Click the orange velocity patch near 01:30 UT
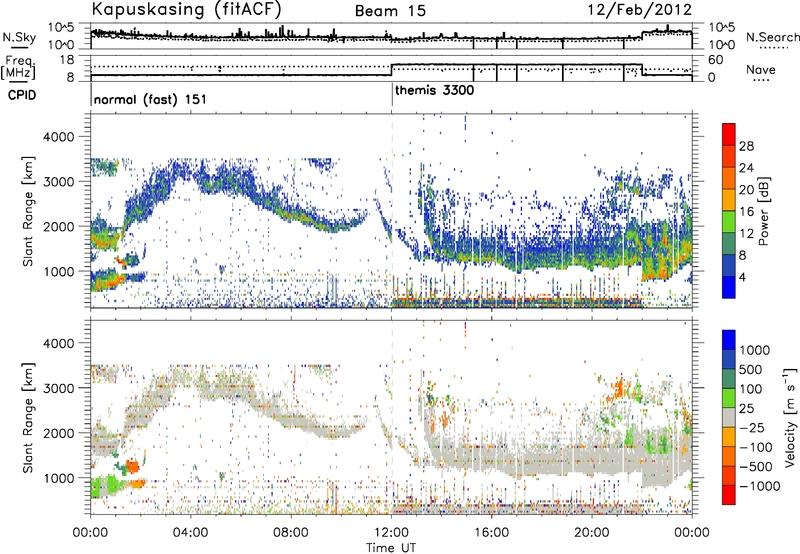This screenshot has height=554, width=800. 133,466
